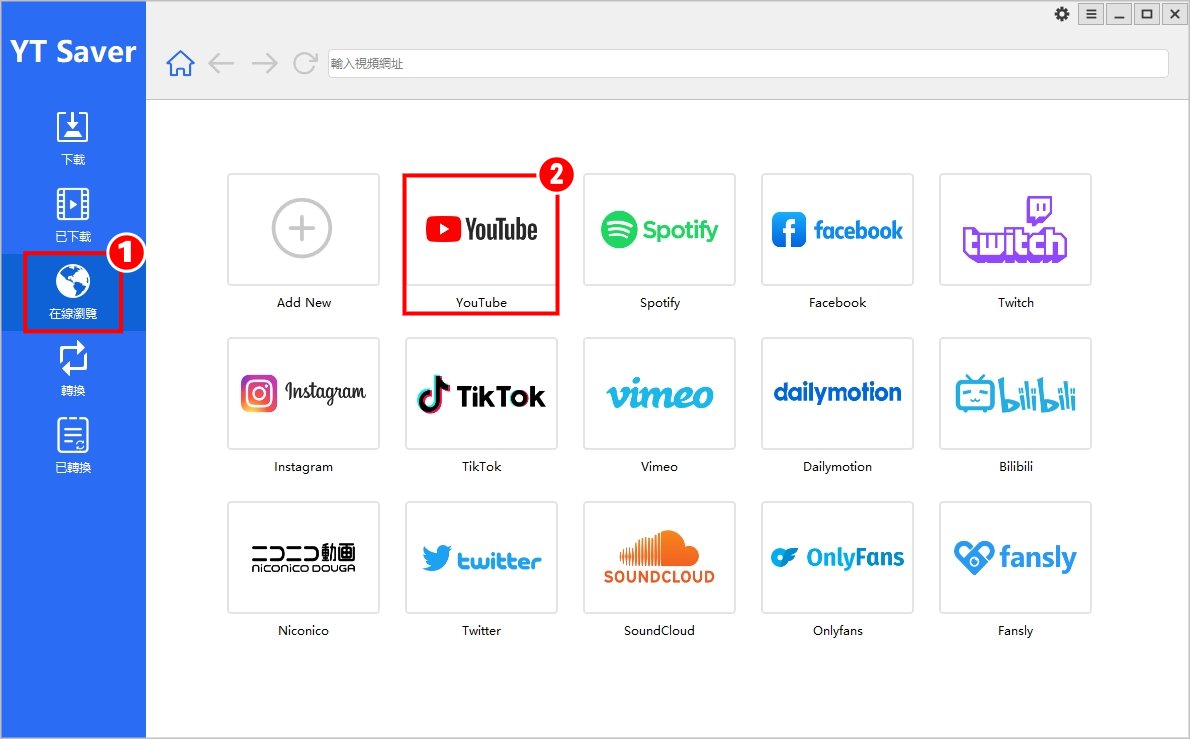Open the TikTok site tile
Image resolution: width=1190 pixels, height=739 pixels.
point(481,393)
